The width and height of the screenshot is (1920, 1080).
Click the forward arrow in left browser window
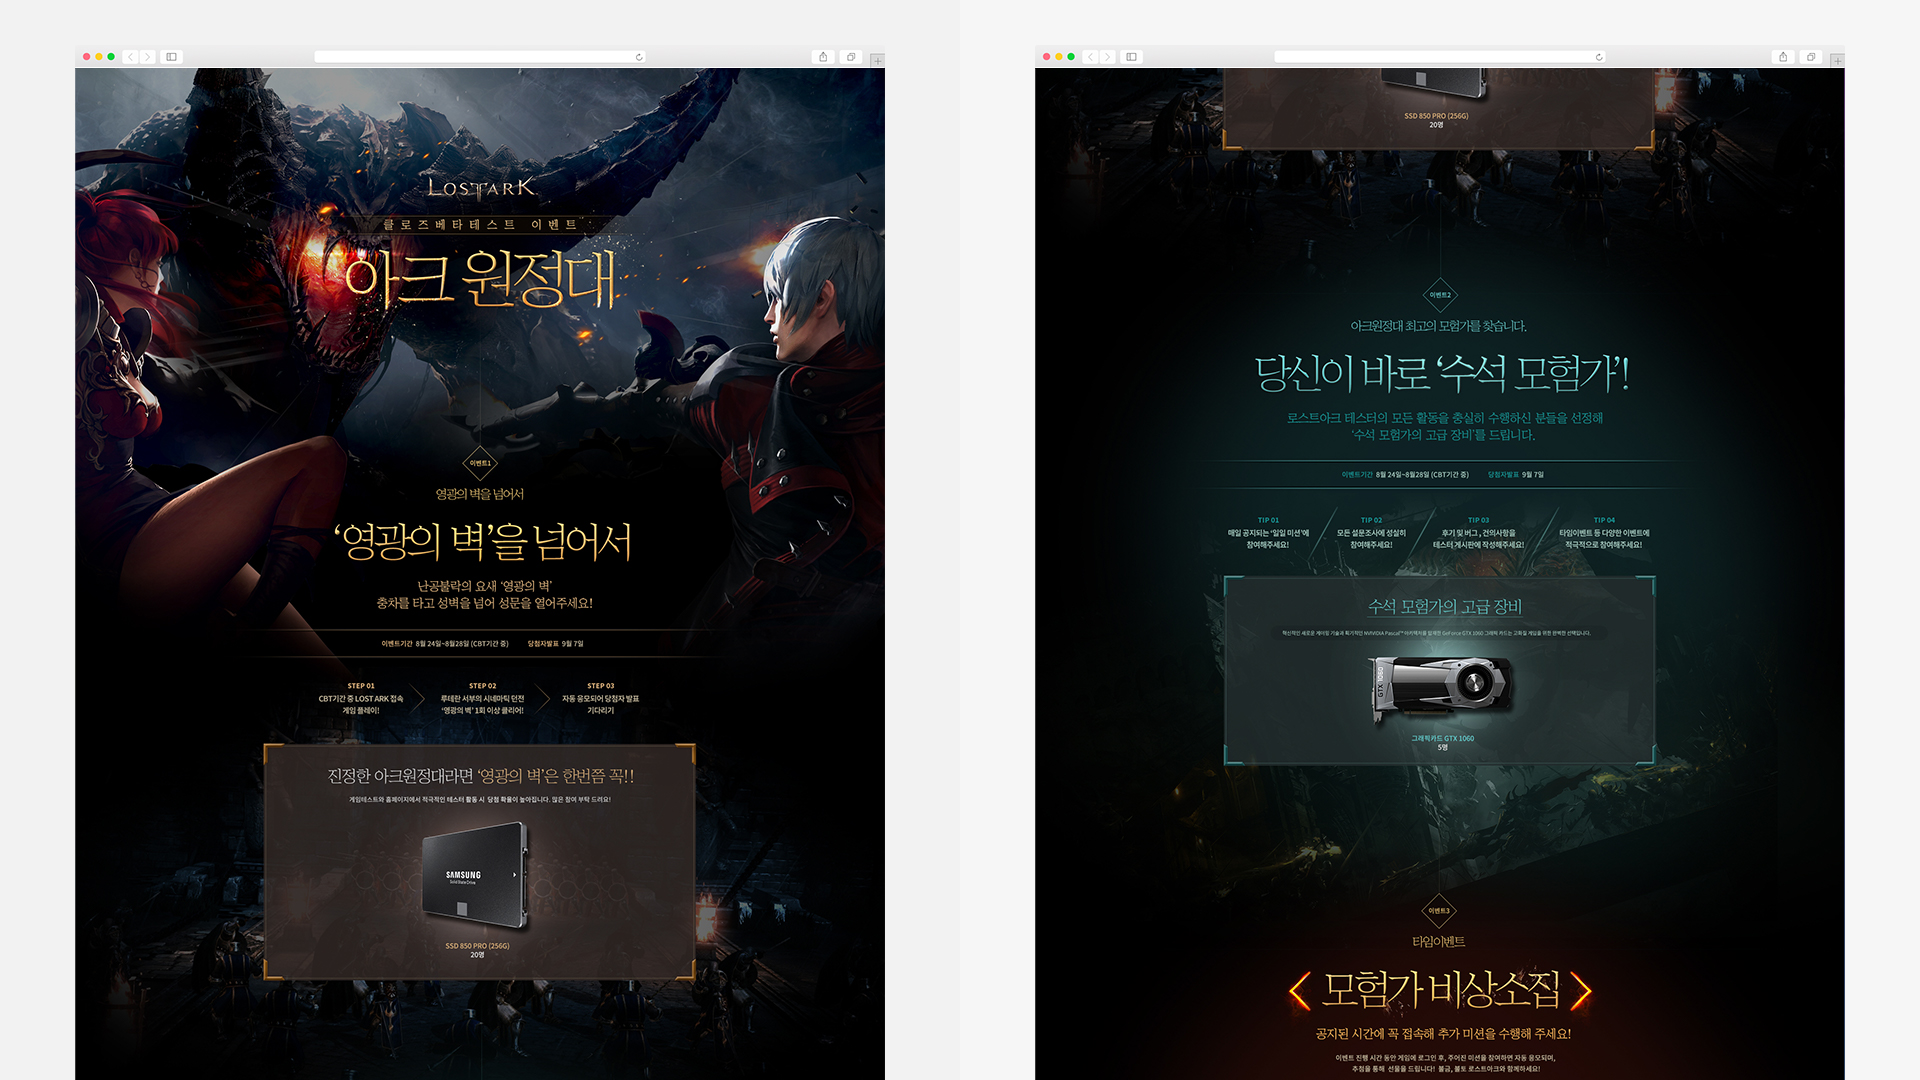(147, 57)
